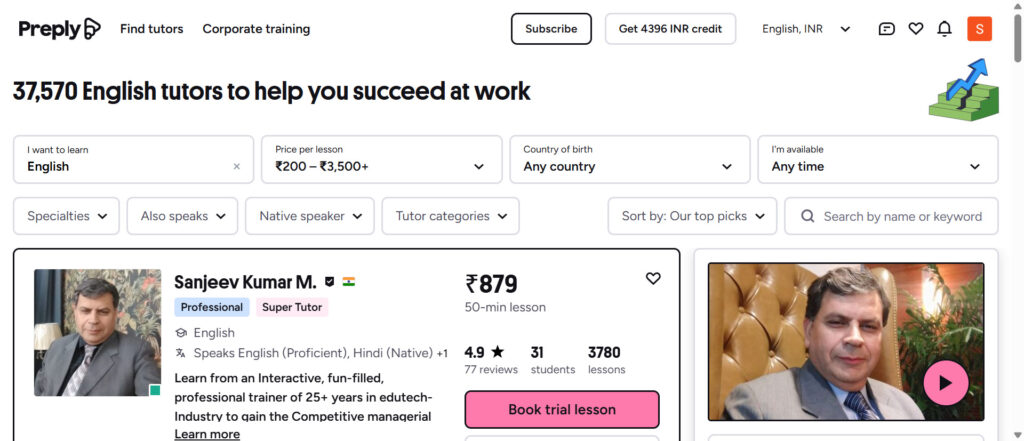Open the orange profile avatar

[979, 29]
